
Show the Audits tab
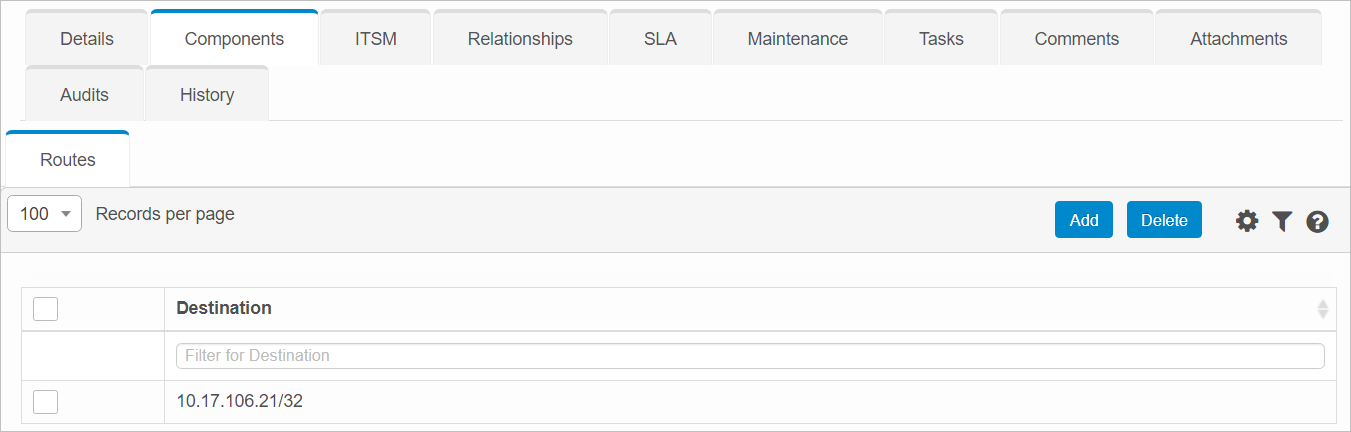coord(84,95)
